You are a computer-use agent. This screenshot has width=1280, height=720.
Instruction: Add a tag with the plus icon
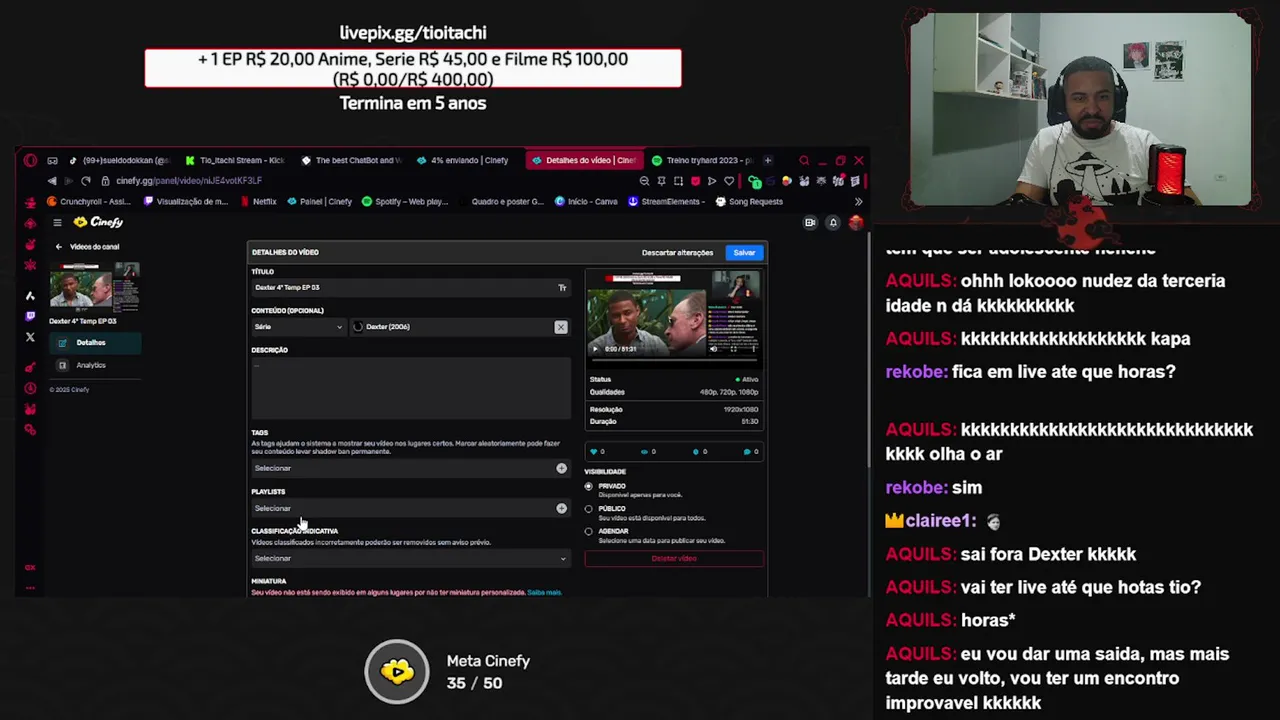coord(561,468)
